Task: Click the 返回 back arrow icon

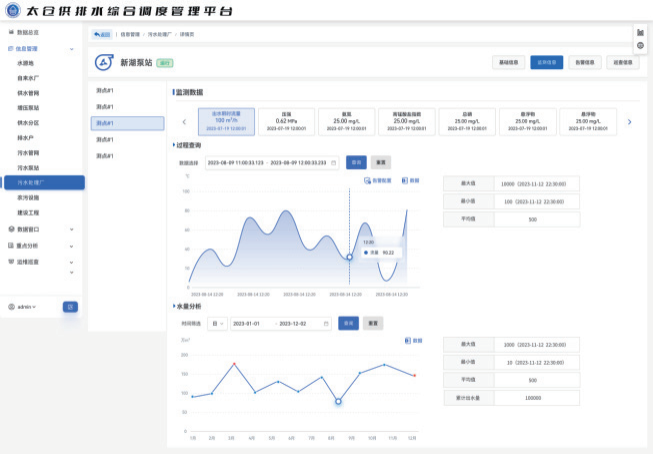Action: pyautogui.click(x=97, y=34)
